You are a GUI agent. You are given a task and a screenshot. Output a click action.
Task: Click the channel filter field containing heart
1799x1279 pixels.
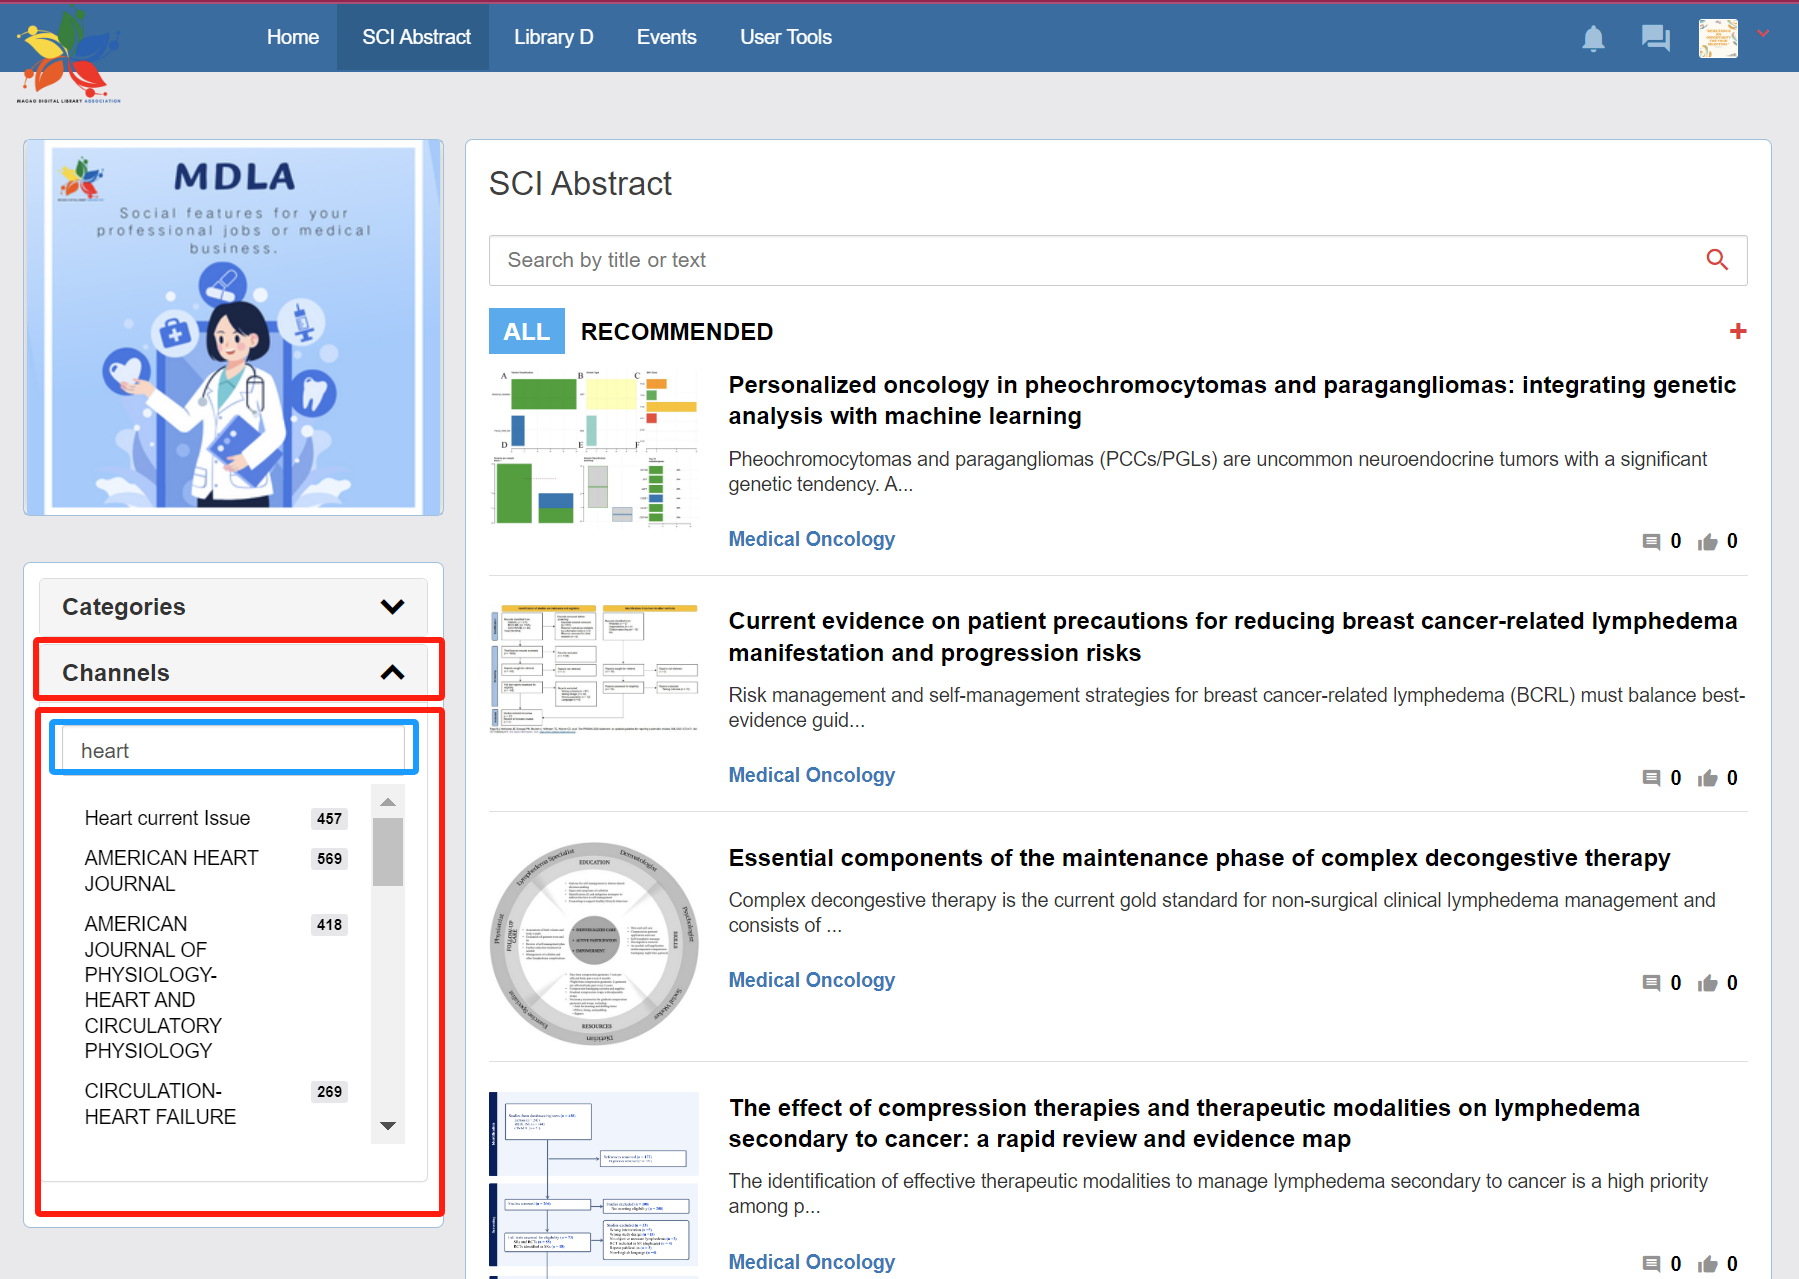click(233, 751)
